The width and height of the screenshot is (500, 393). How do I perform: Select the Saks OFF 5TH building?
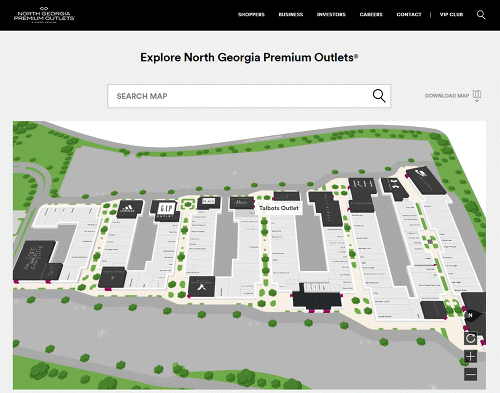click(36, 261)
